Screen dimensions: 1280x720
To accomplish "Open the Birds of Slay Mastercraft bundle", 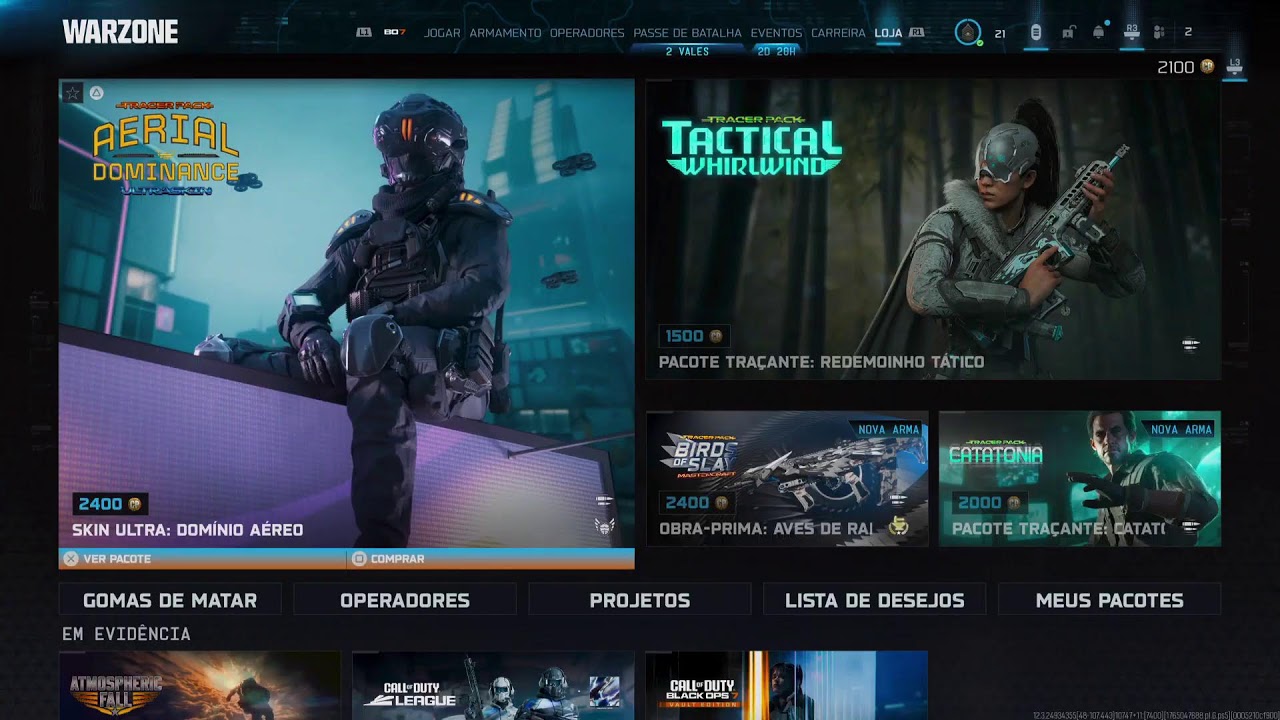I will [787, 479].
